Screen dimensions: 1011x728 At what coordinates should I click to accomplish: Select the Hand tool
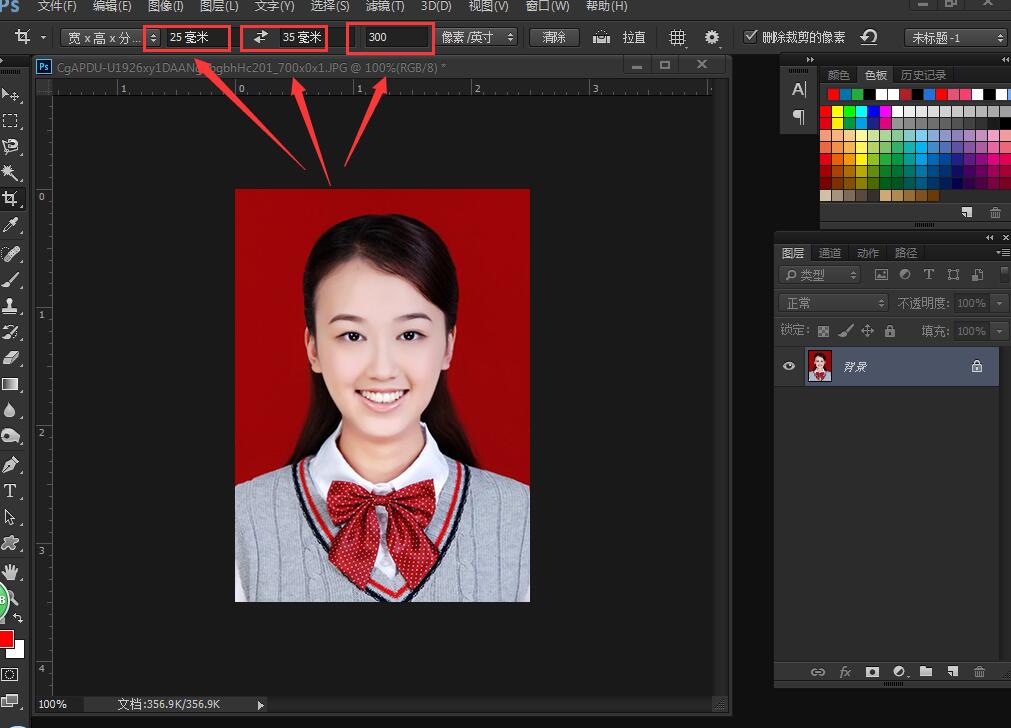pyautogui.click(x=11, y=572)
